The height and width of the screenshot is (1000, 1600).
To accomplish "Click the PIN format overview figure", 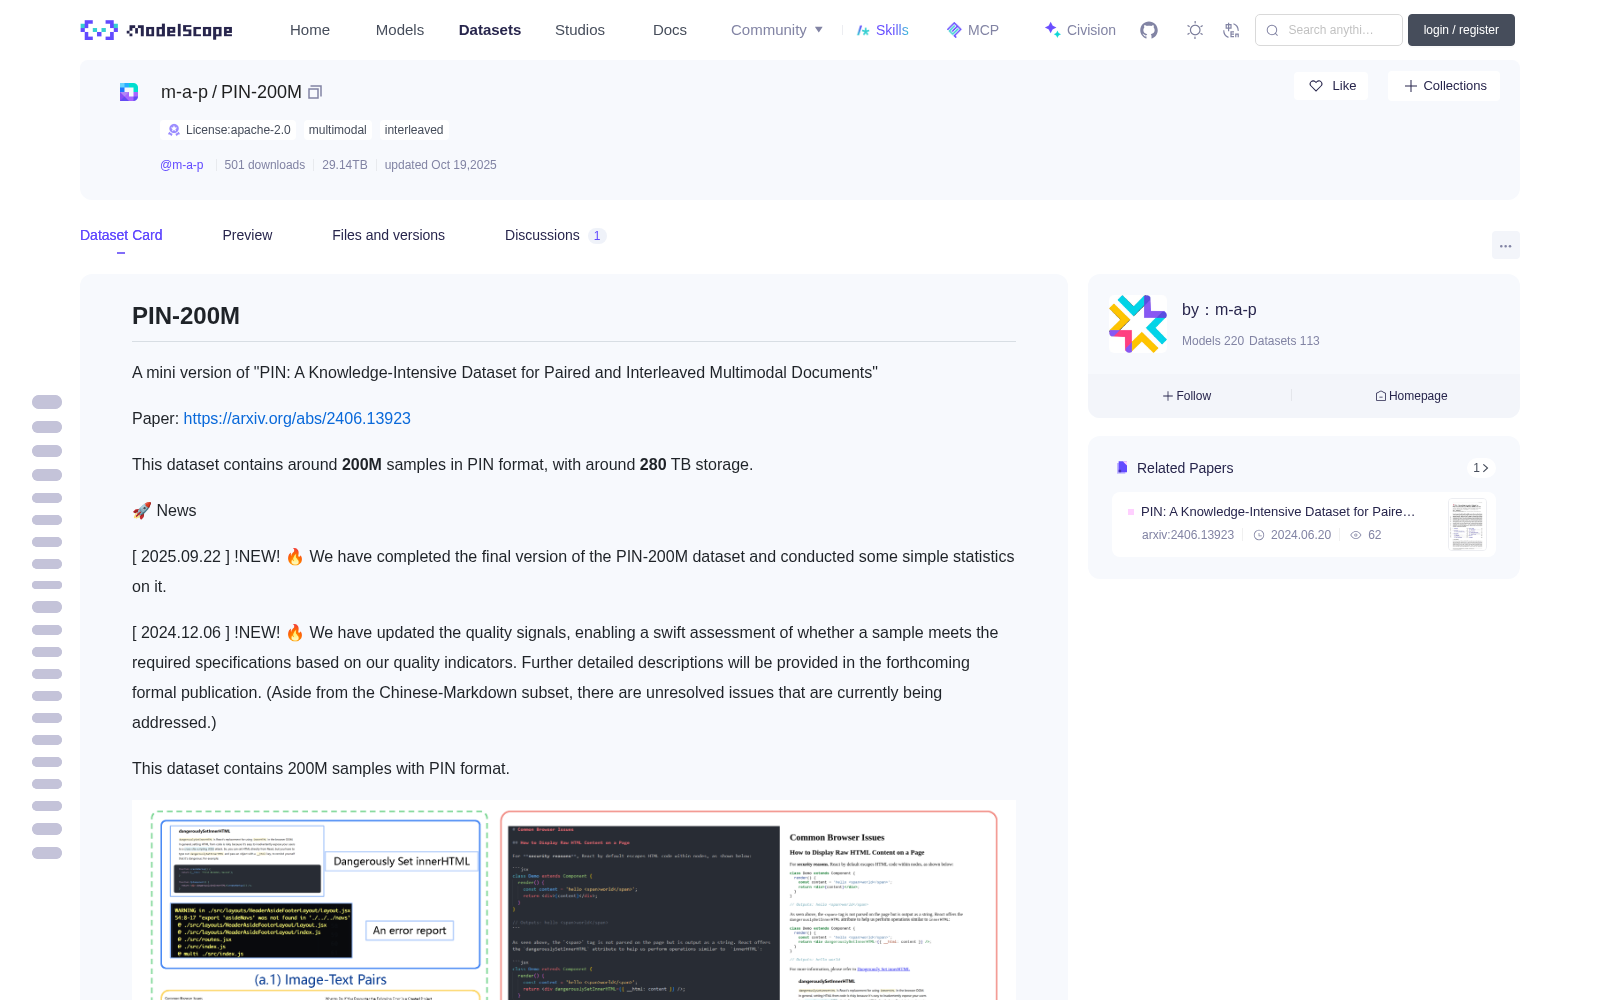I will coord(574,900).
